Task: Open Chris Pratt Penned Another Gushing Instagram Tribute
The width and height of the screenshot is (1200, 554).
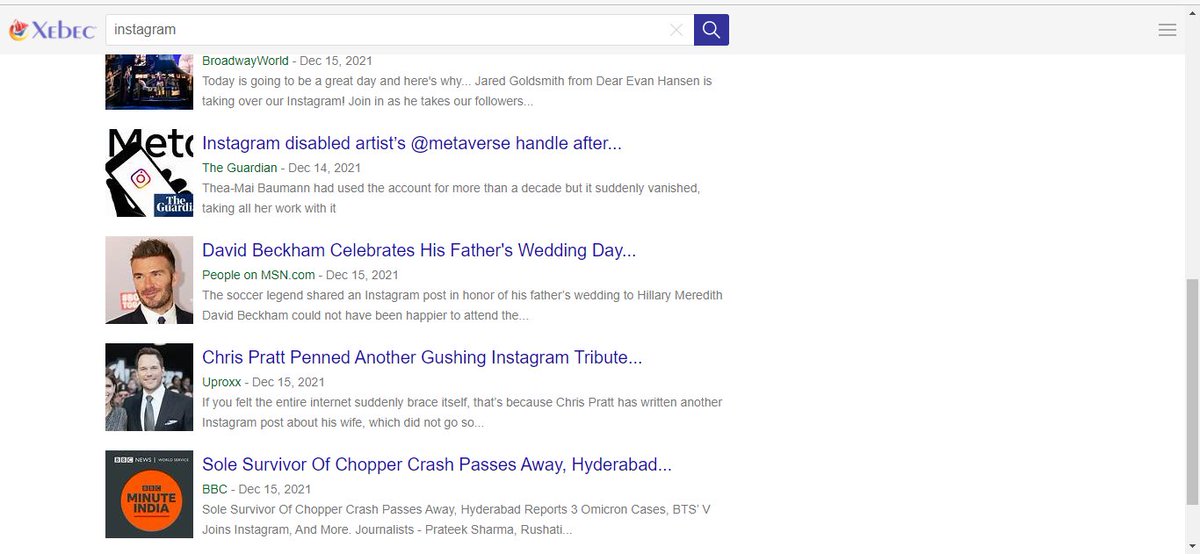Action: pos(422,357)
